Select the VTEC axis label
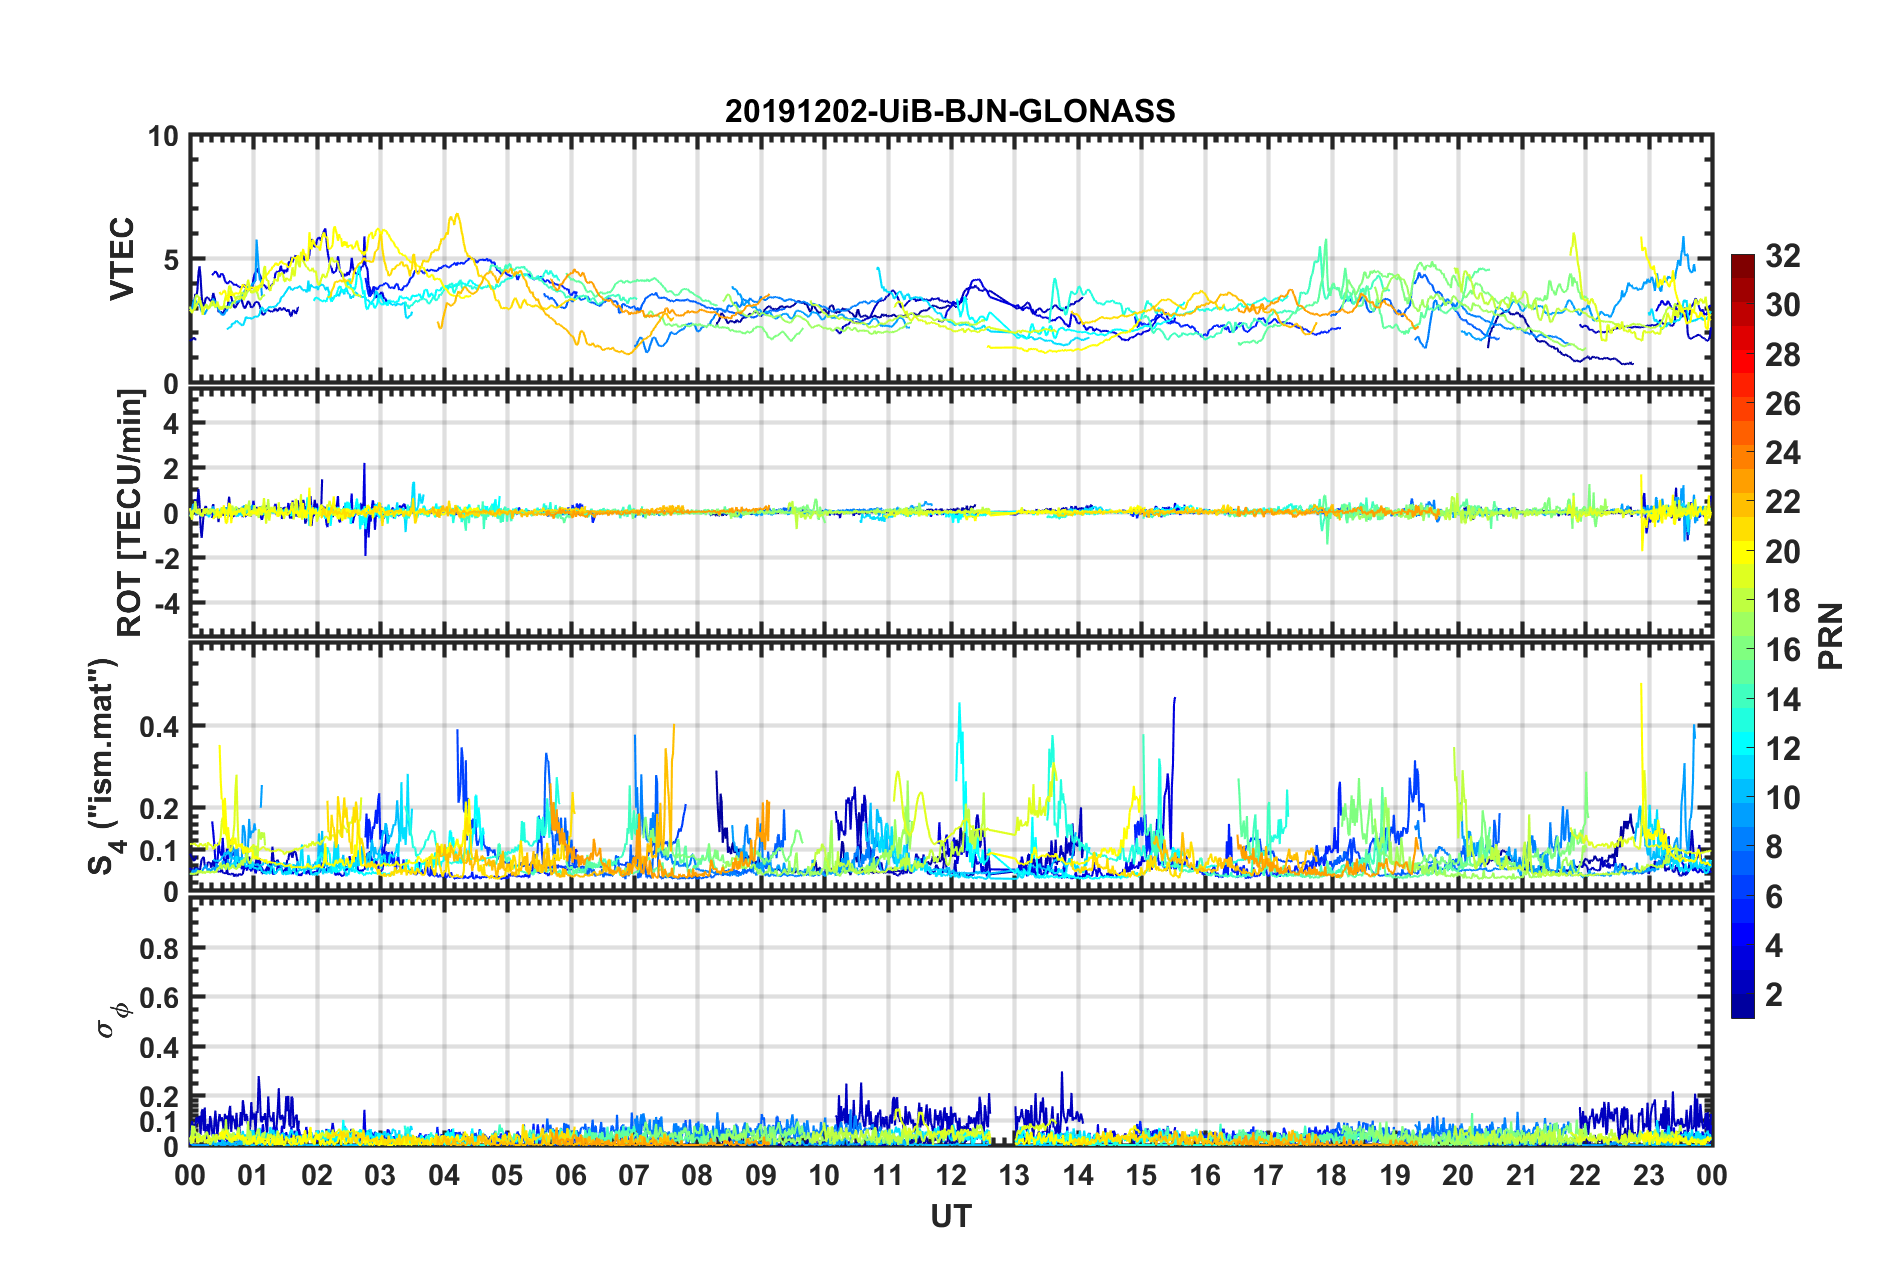 pos(121,259)
